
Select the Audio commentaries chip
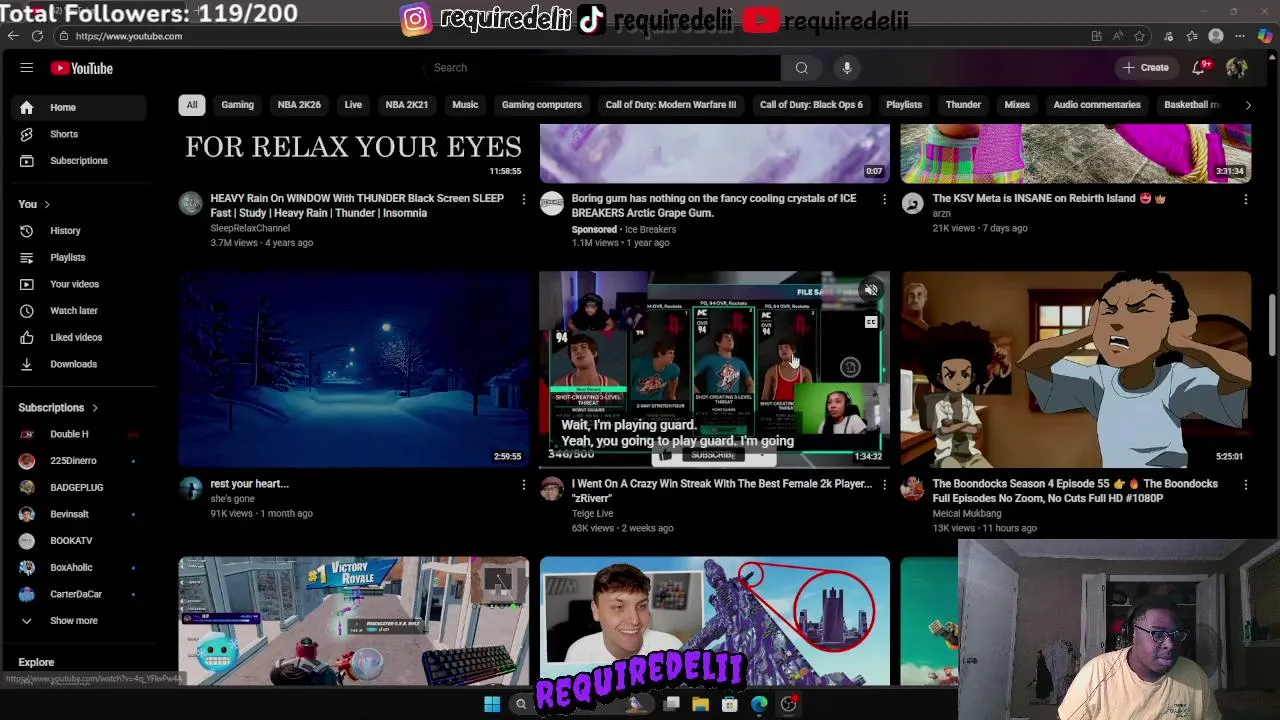1097,105
